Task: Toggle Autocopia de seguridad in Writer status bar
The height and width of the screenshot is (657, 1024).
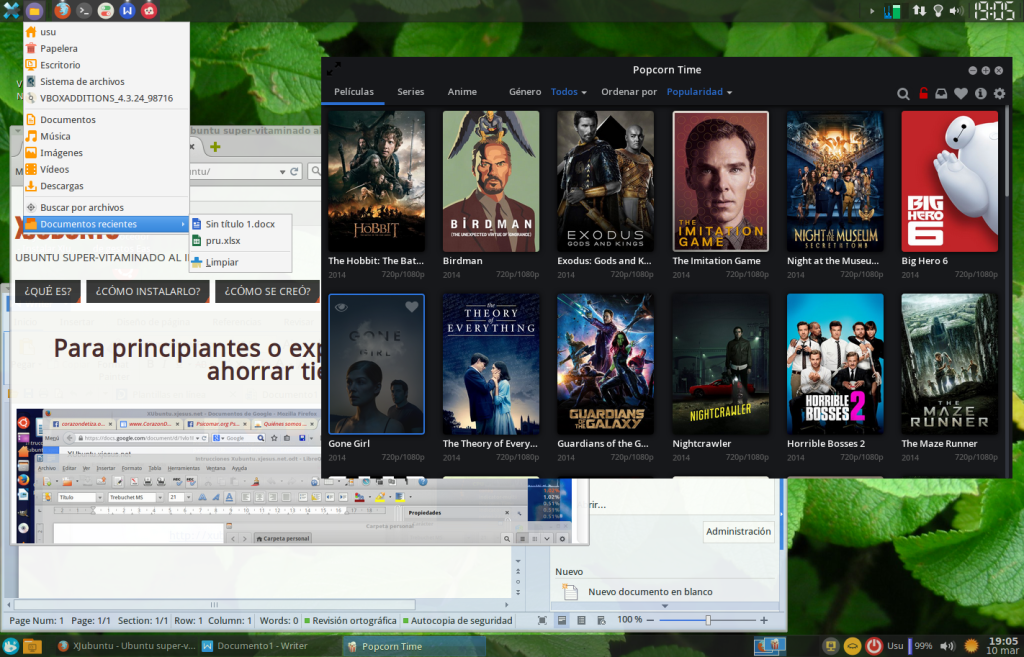Action: click(x=457, y=620)
